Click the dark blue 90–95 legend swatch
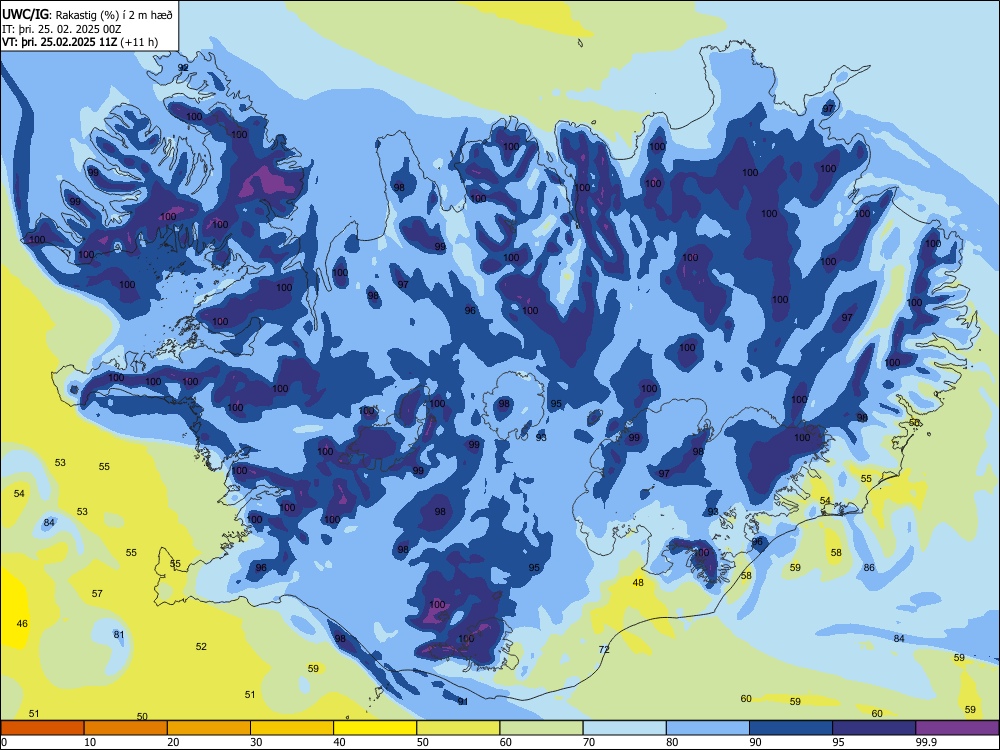1000x750 pixels. tap(791, 728)
